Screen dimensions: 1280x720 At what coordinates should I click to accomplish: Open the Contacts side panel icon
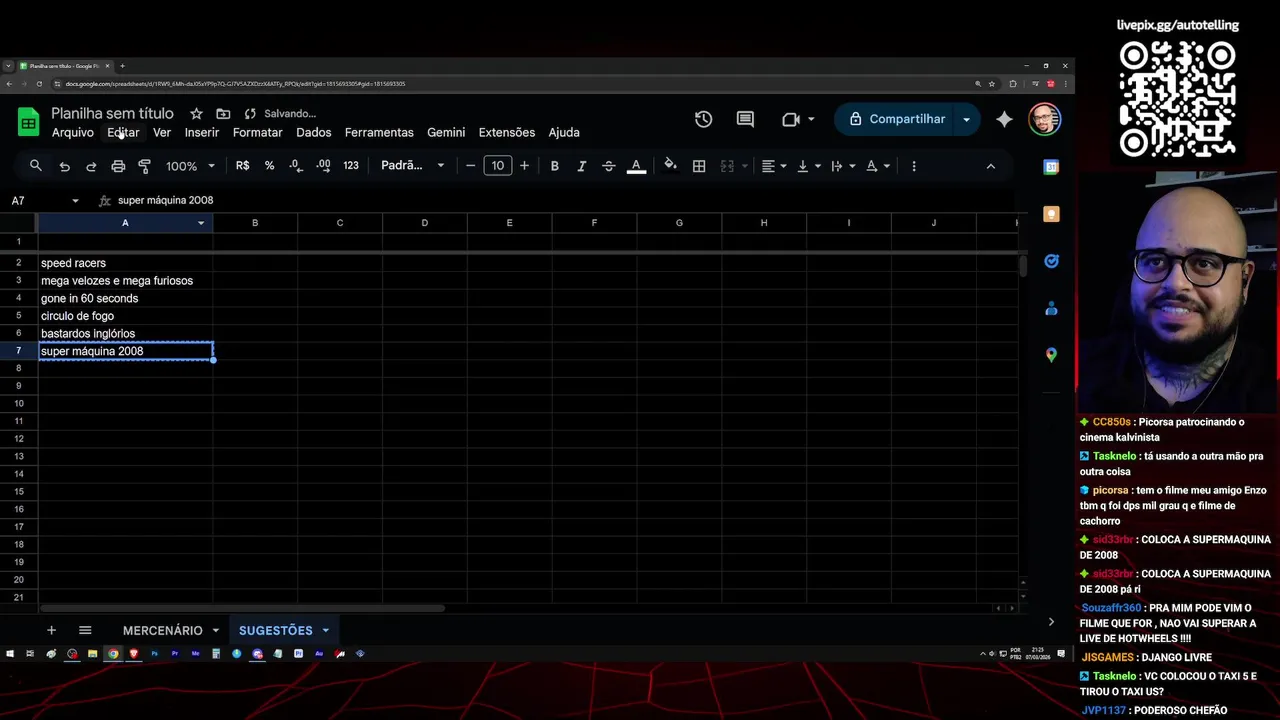tap(1051, 309)
